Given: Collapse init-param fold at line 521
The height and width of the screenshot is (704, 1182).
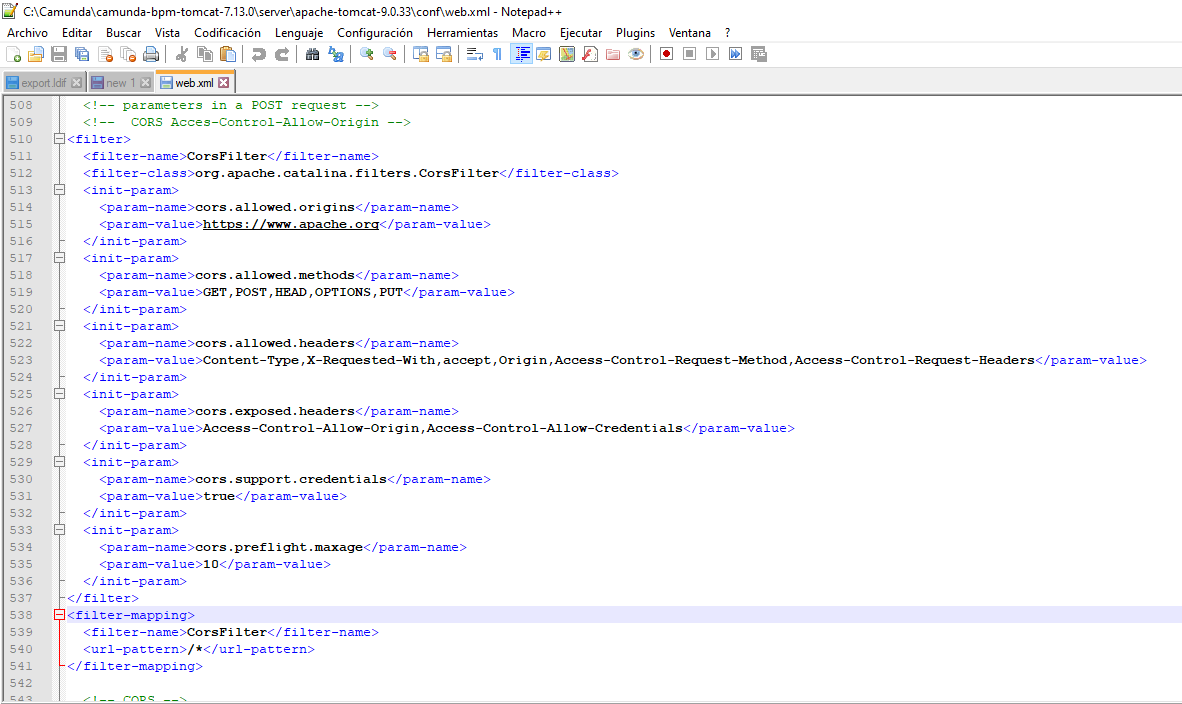Looking at the screenshot, I should (x=60, y=326).
